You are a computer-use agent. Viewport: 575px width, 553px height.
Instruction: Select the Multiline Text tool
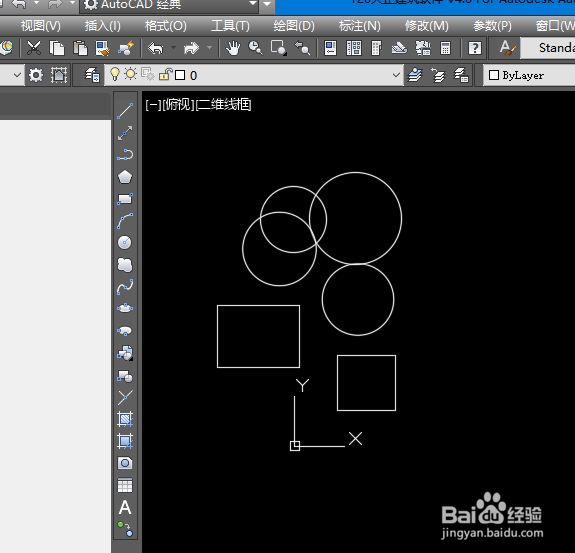[x=125, y=508]
